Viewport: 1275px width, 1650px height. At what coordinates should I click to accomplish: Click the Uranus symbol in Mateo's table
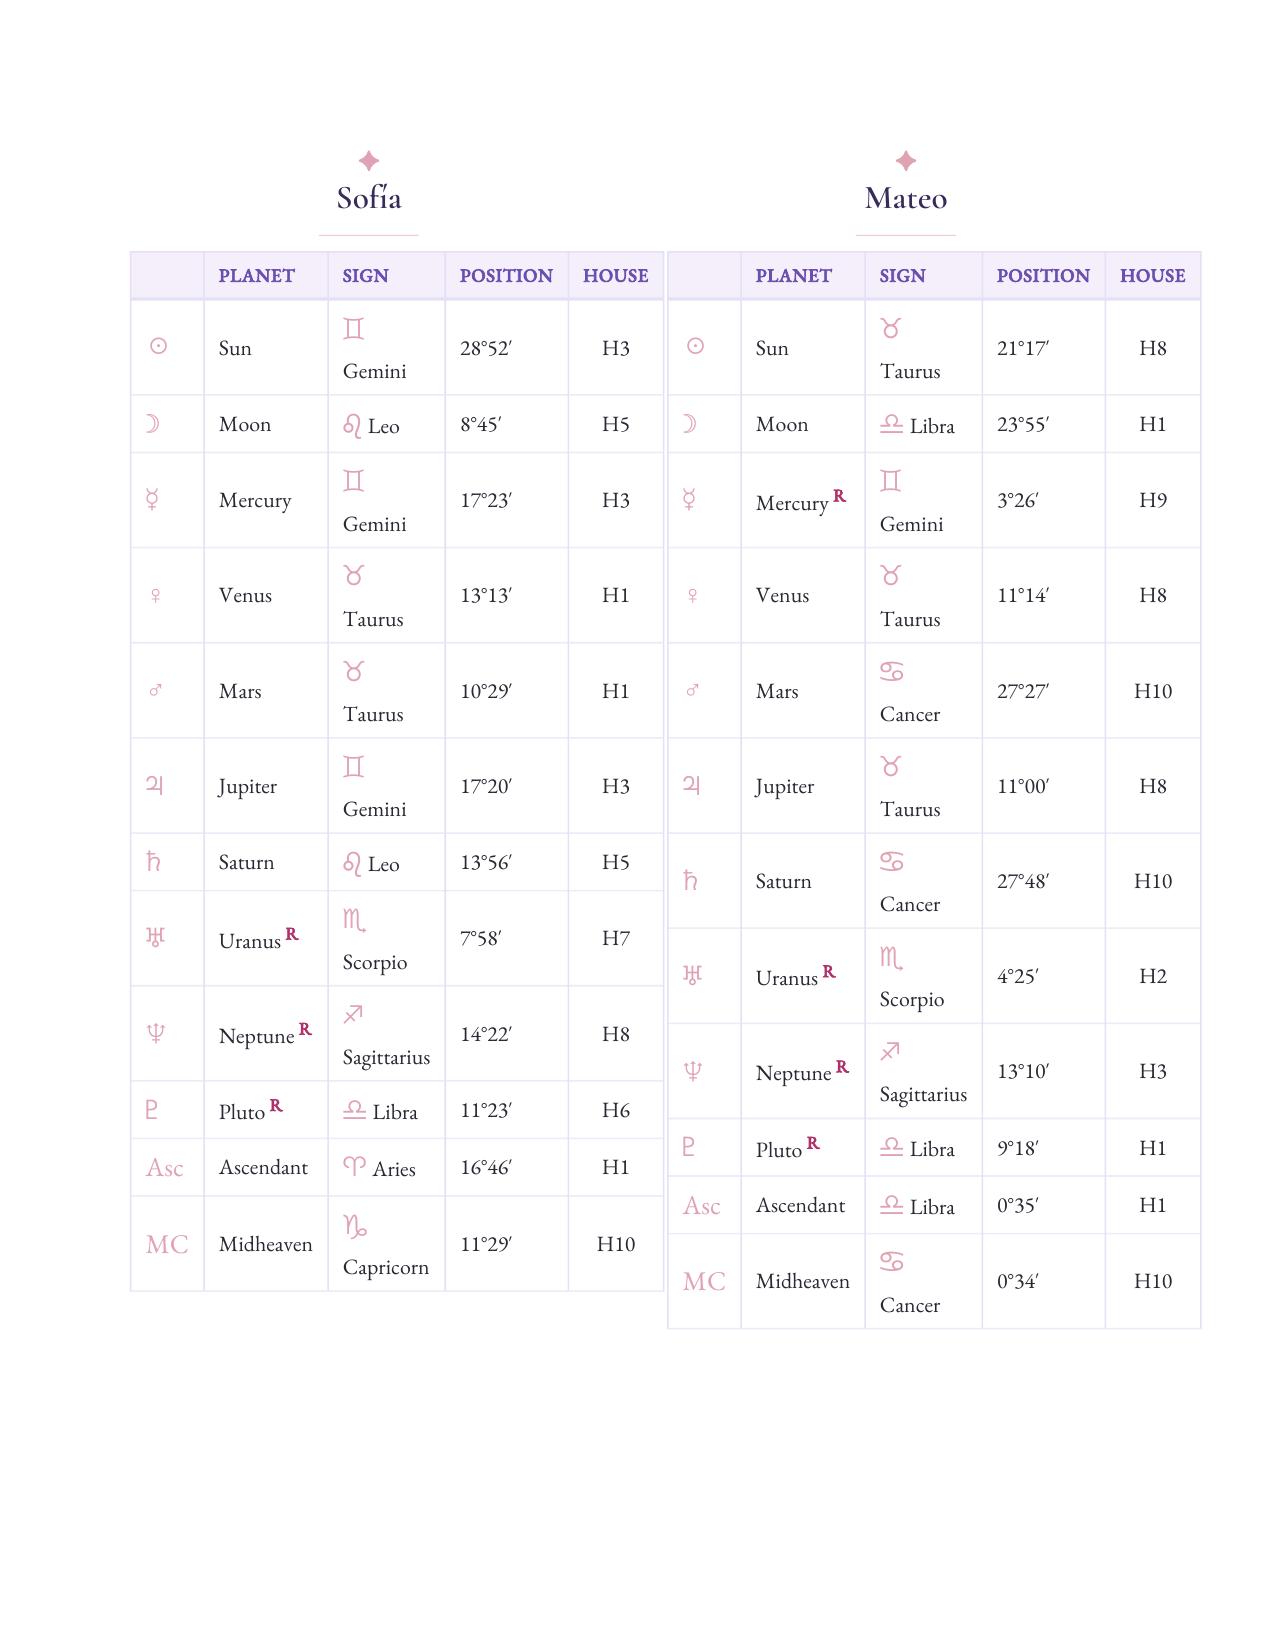pos(692,974)
